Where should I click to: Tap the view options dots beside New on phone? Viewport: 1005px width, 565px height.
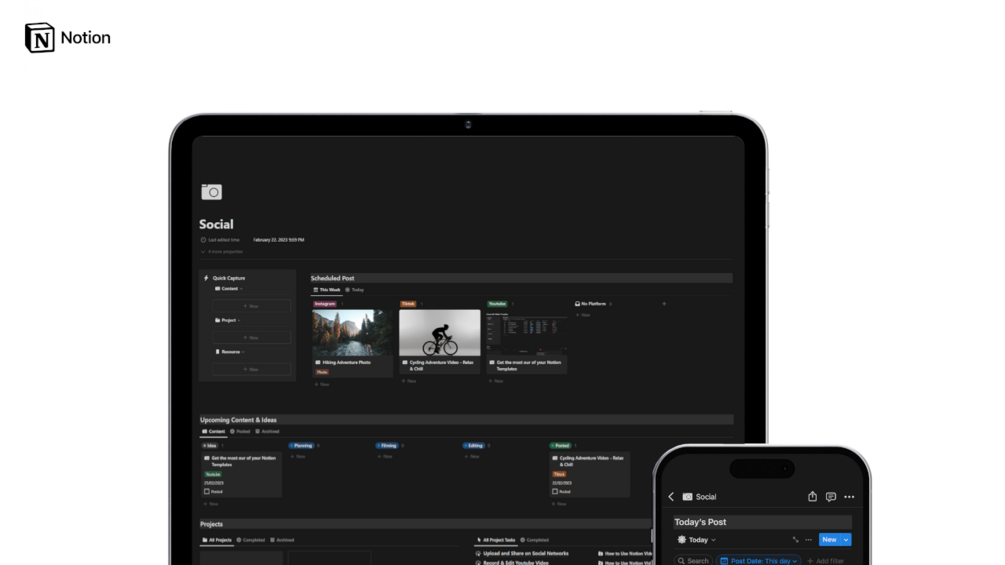(x=808, y=539)
